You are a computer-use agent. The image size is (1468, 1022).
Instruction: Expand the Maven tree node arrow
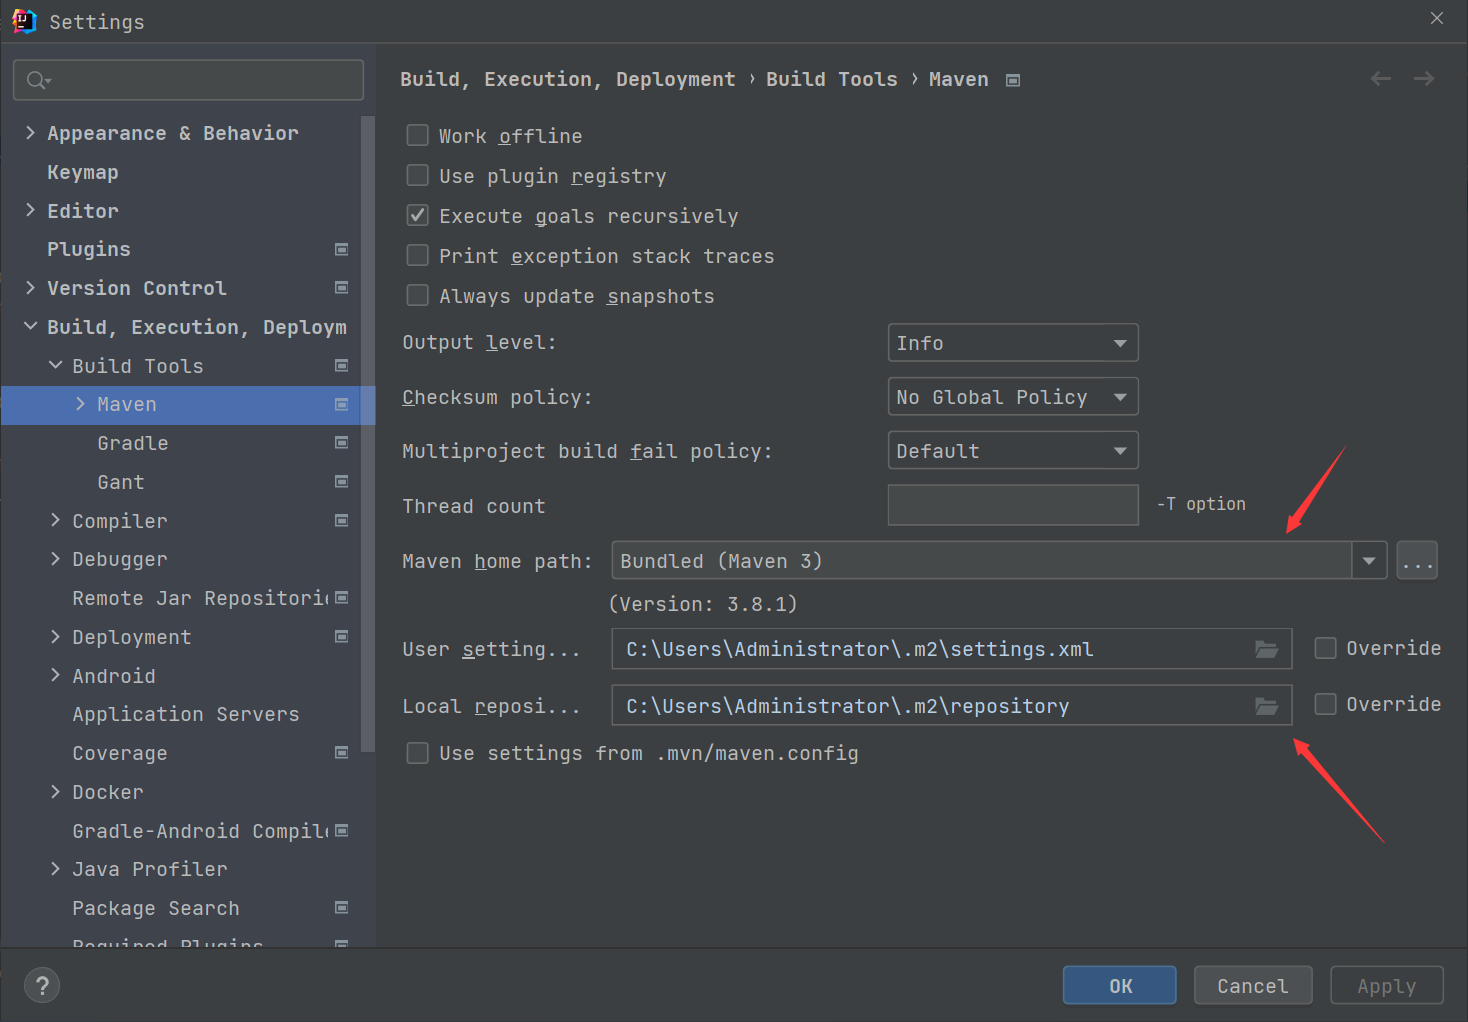click(x=81, y=404)
